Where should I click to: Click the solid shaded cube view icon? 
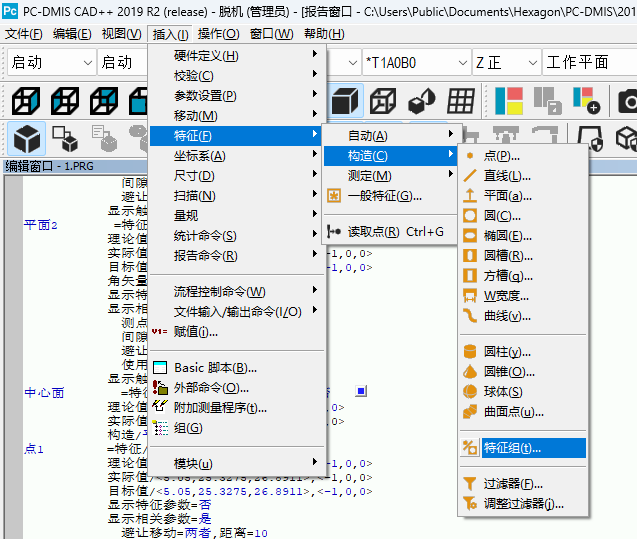pos(345,101)
